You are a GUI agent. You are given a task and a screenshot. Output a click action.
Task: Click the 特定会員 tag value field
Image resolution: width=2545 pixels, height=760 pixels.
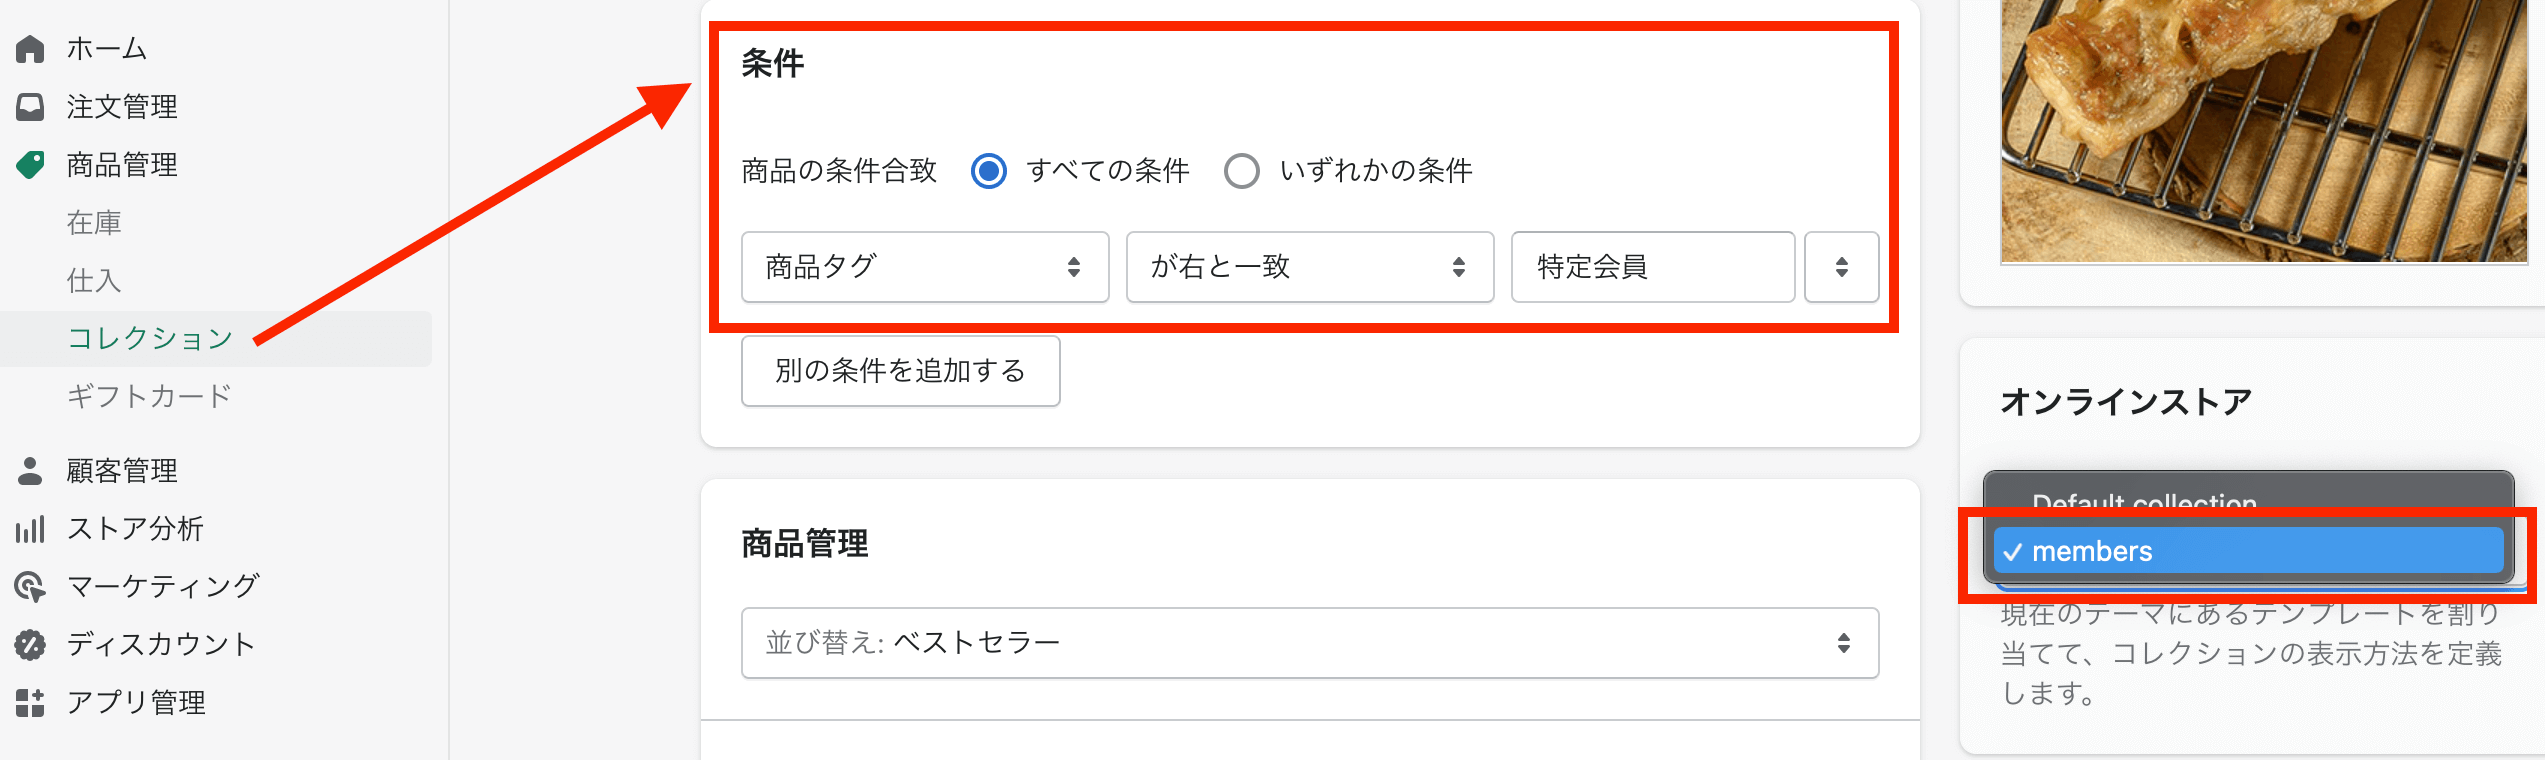(x=1653, y=267)
